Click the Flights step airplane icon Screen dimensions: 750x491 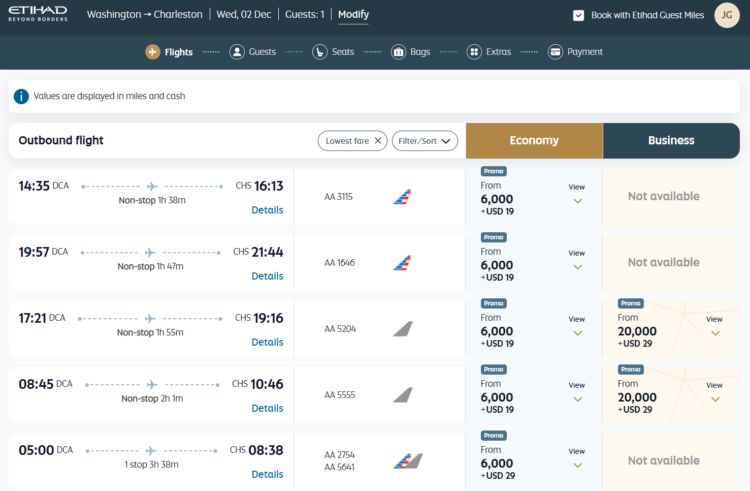tap(153, 52)
